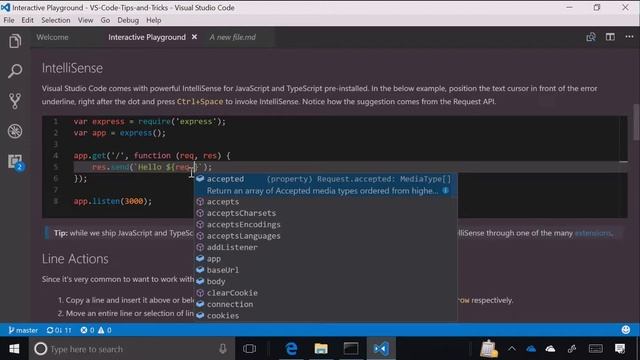Image resolution: width=640 pixels, height=360 pixels.
Task: Open the Source Control view
Action: [15, 101]
